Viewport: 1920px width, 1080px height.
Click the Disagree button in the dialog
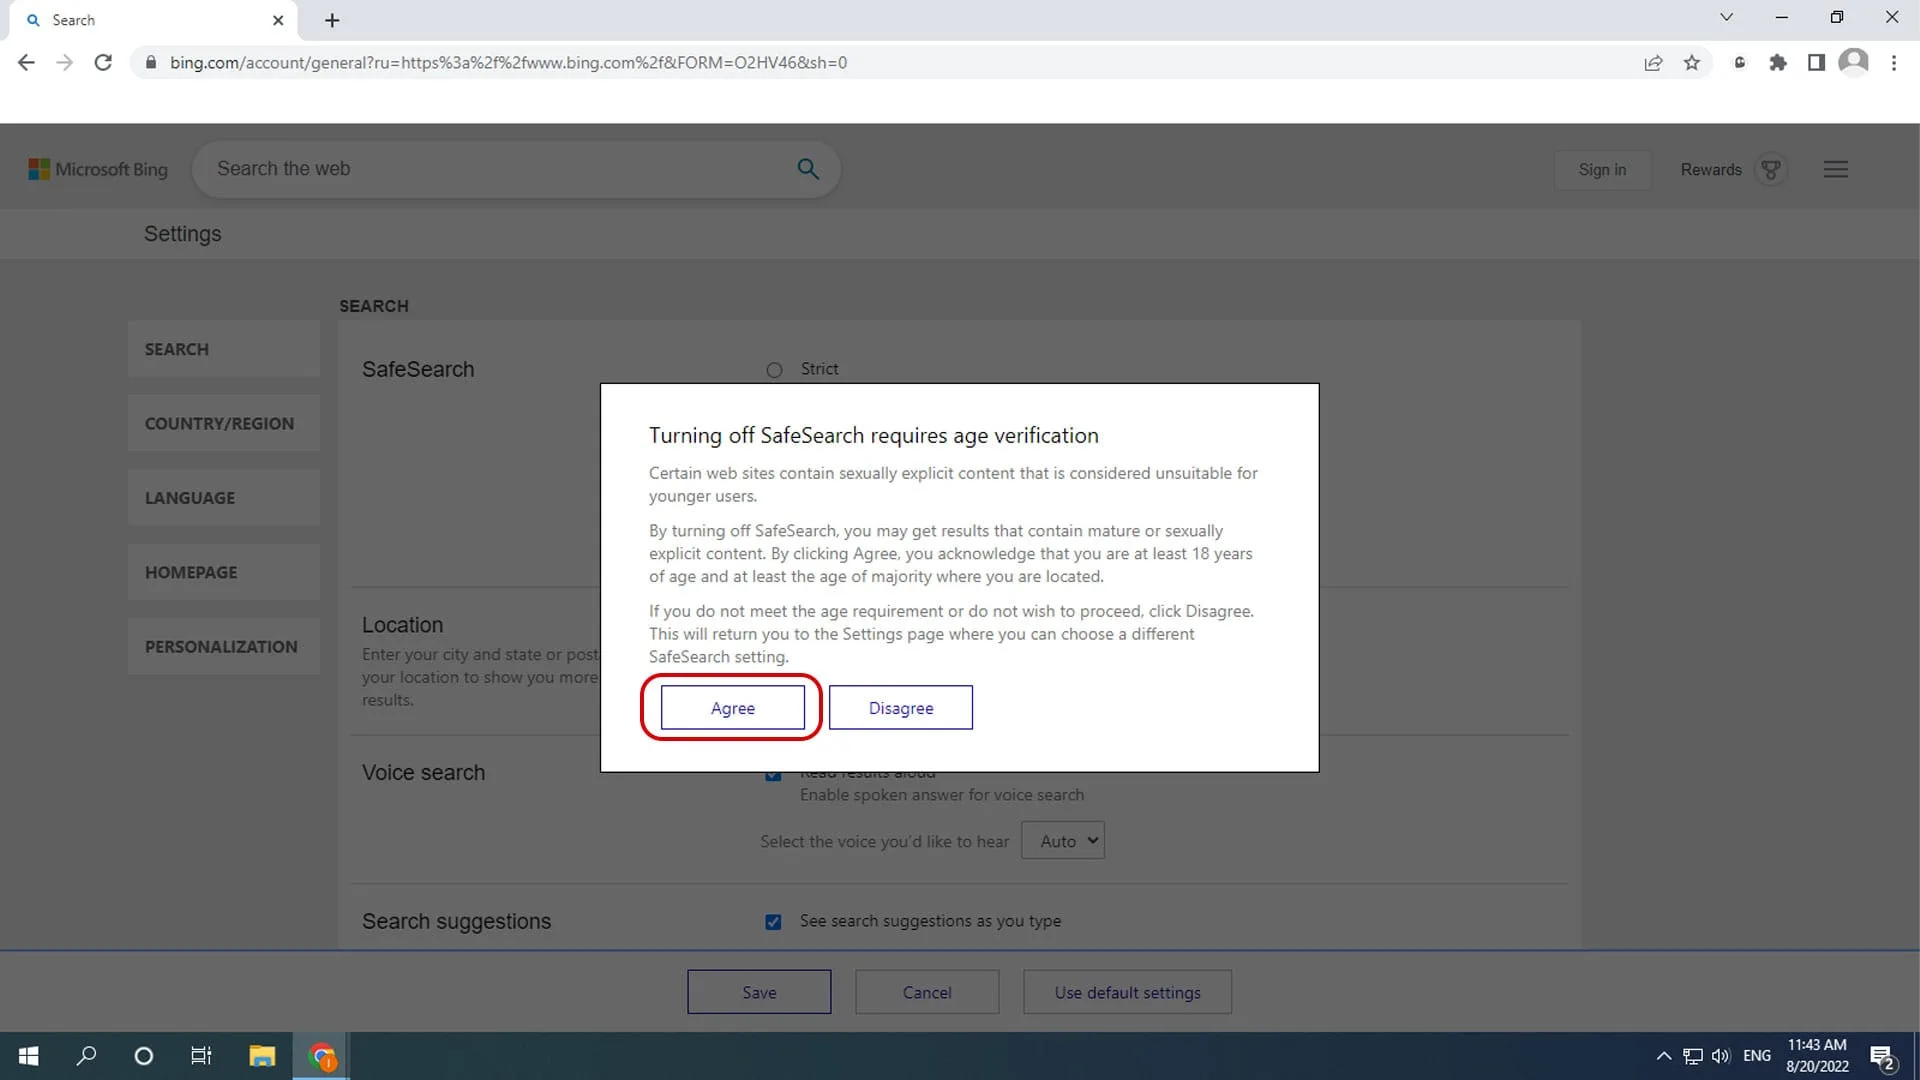point(900,707)
